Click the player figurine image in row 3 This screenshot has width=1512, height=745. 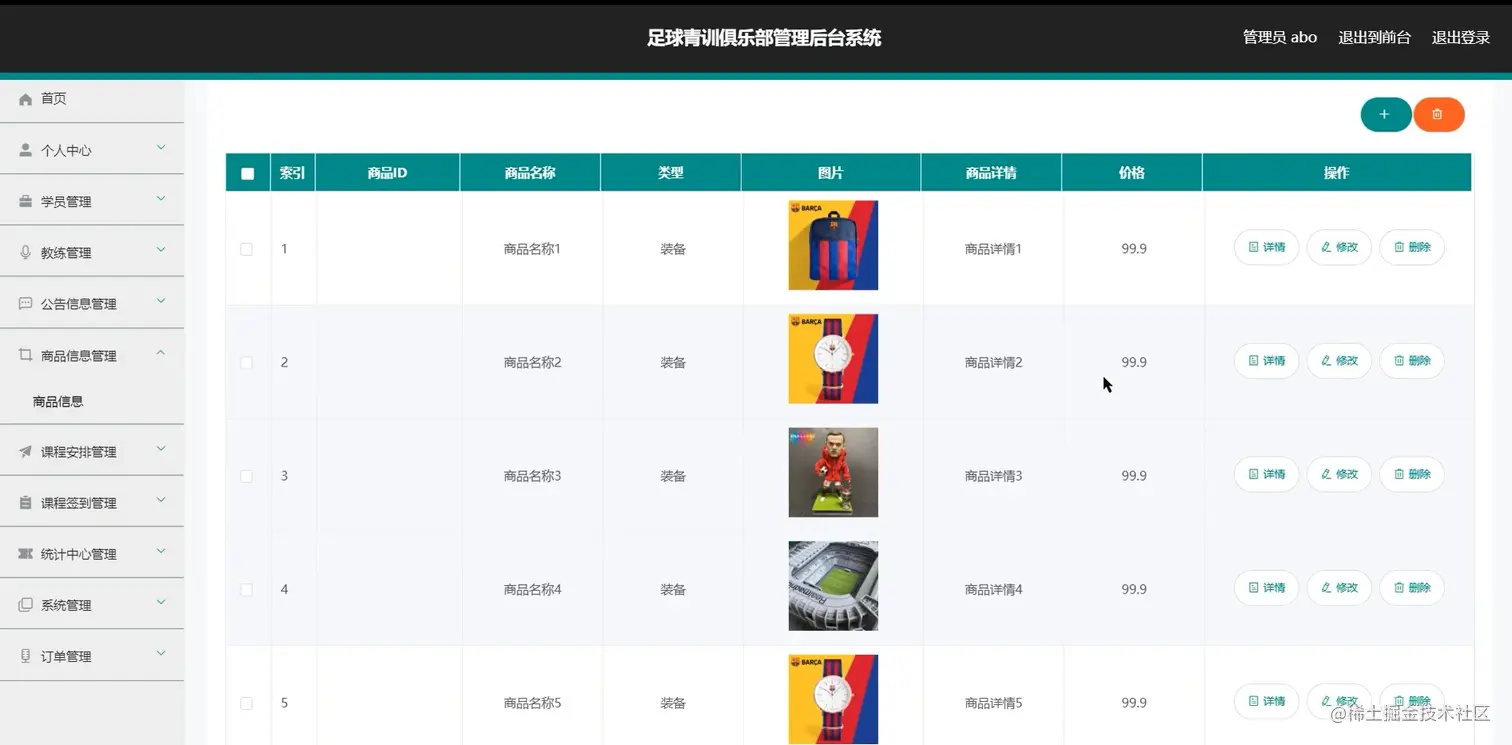point(833,472)
